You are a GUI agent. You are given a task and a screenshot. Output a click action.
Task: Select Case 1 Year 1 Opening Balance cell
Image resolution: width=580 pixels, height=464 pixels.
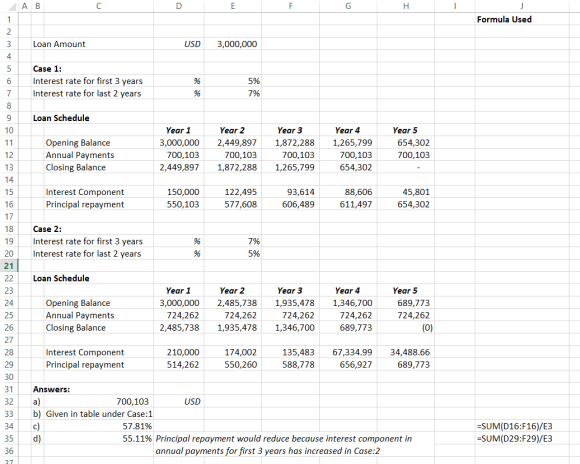point(179,143)
